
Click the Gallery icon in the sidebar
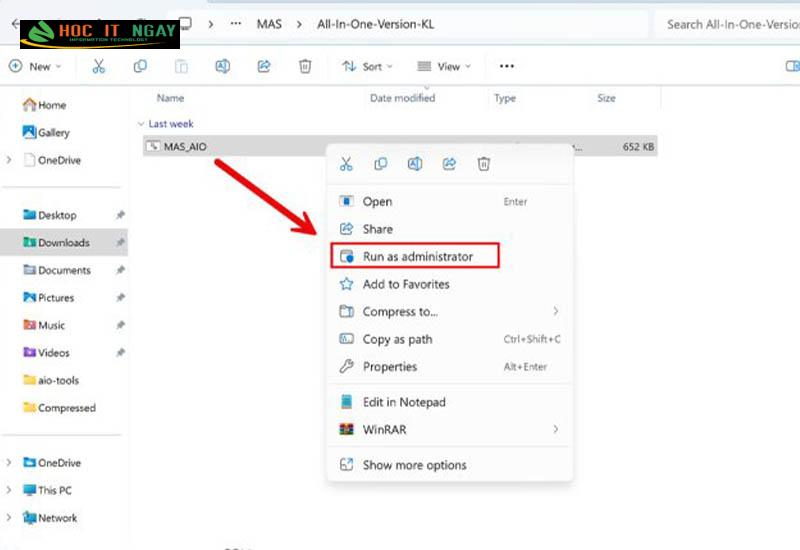point(30,132)
